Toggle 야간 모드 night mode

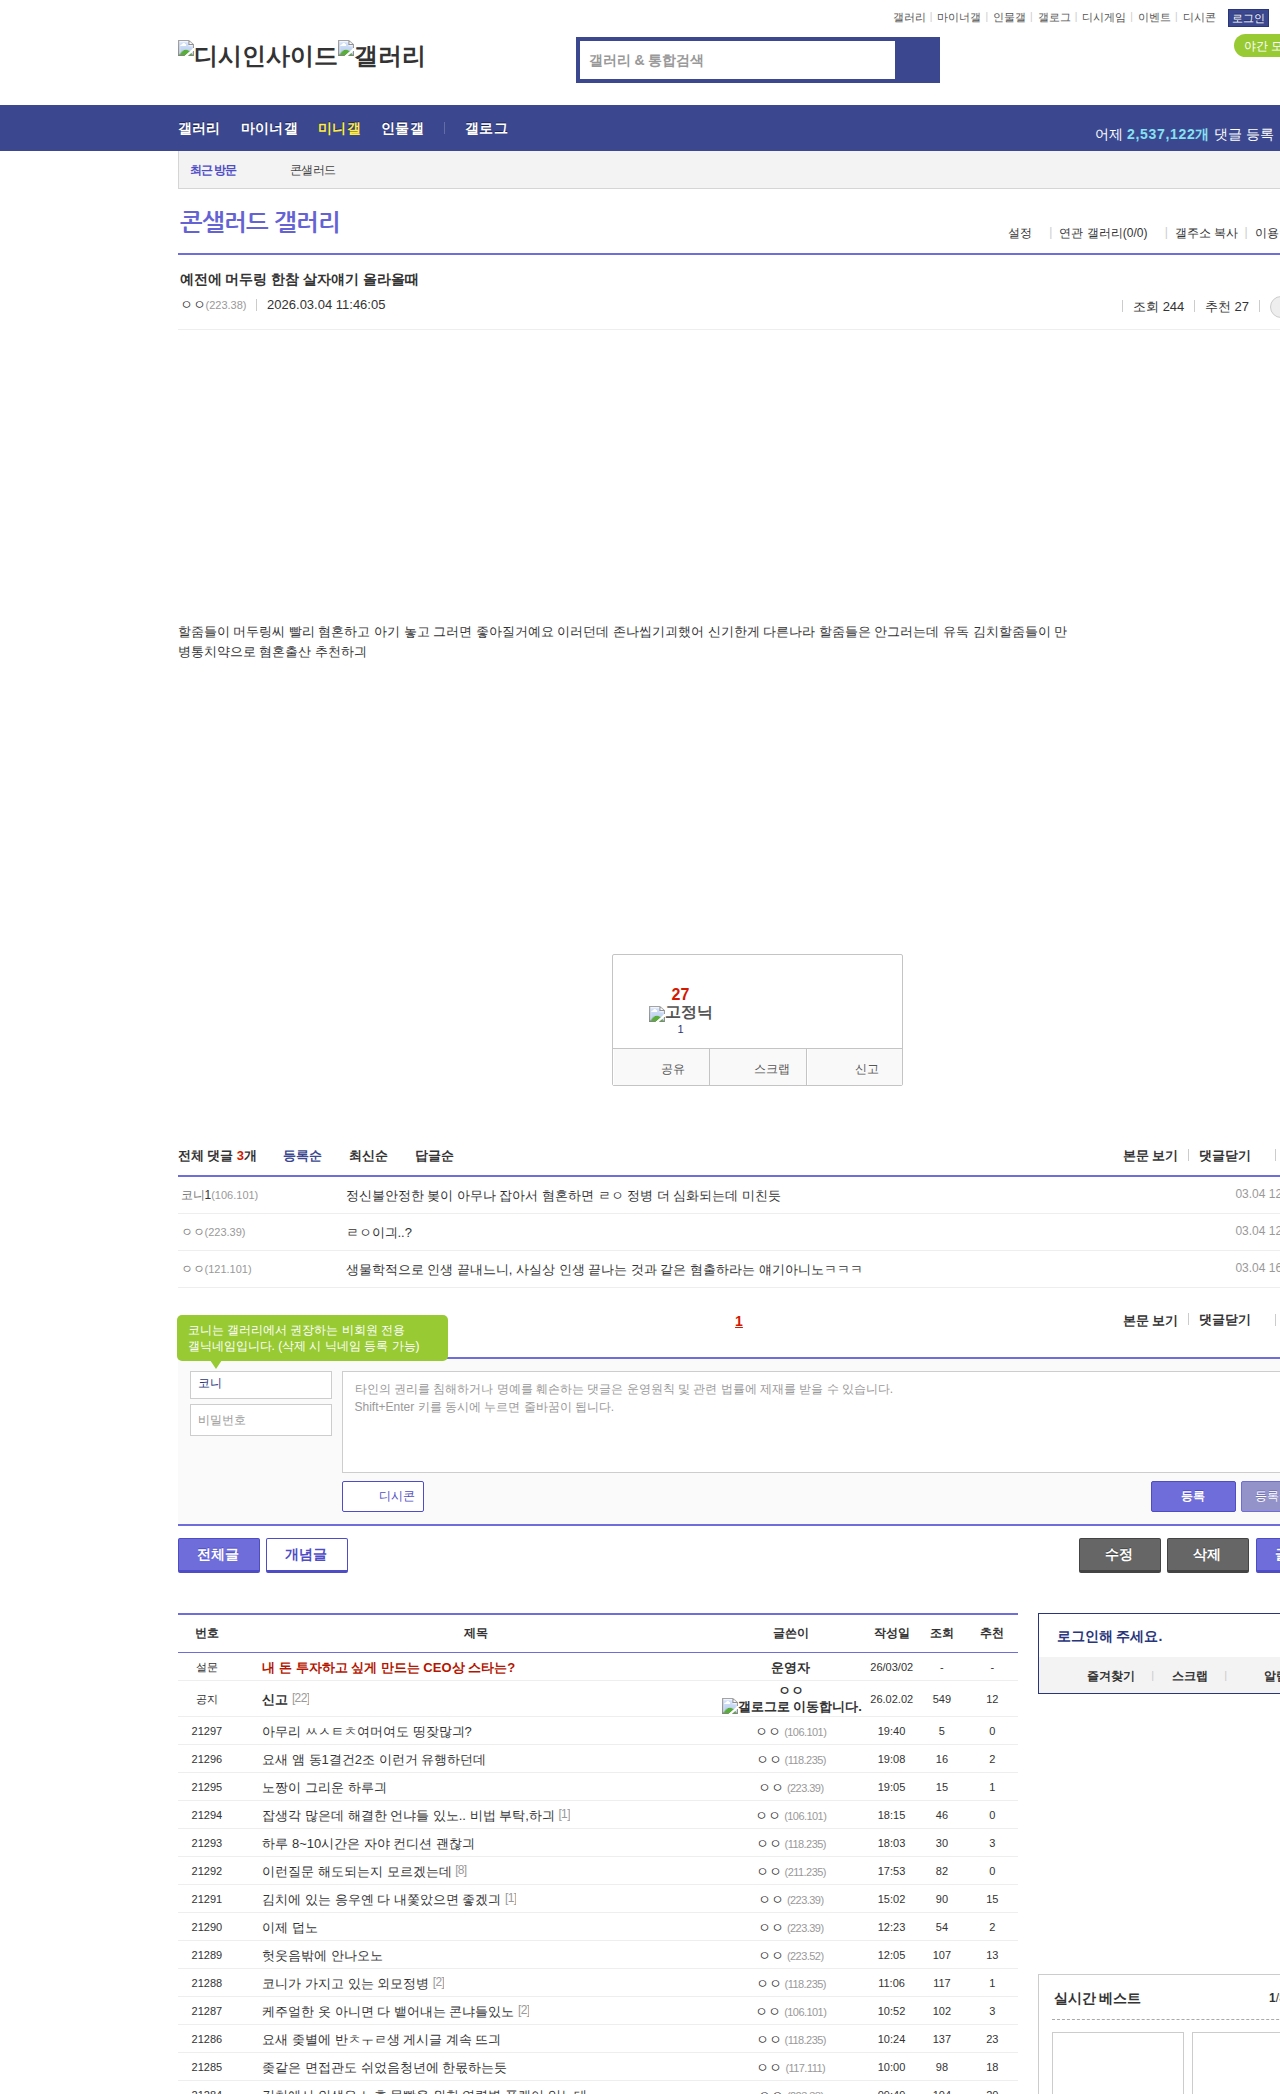[x=1259, y=46]
